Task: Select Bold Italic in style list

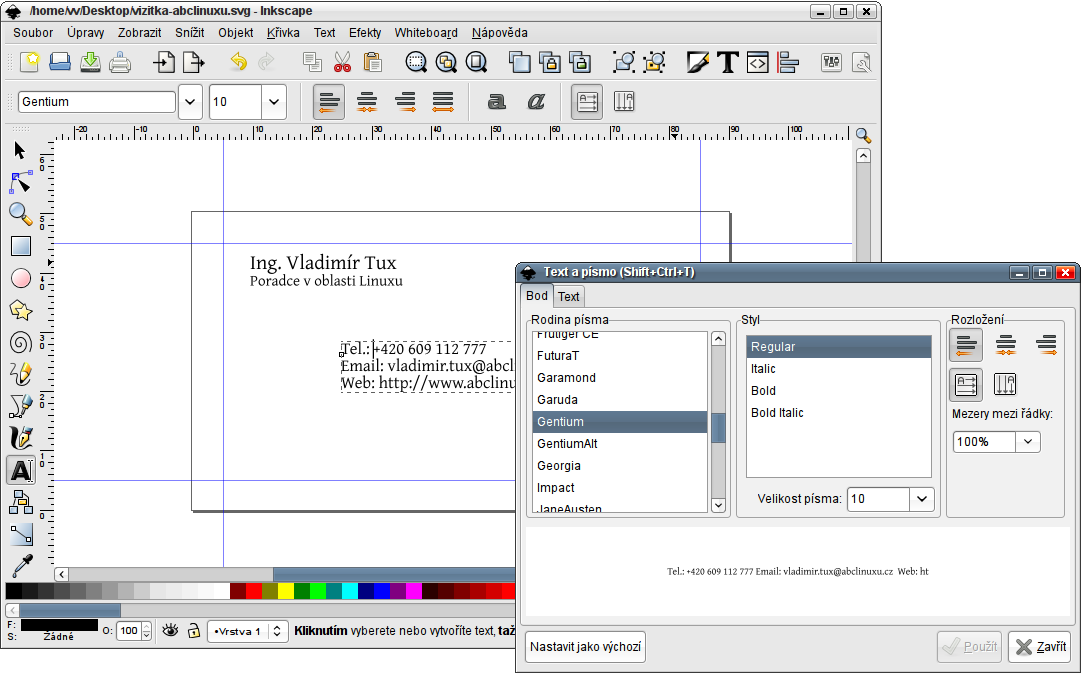Action: click(838, 413)
